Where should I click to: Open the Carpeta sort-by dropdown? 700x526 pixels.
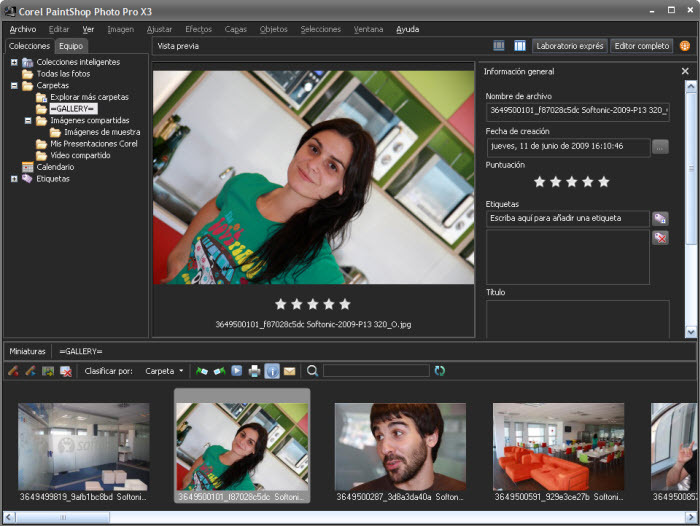[164, 371]
